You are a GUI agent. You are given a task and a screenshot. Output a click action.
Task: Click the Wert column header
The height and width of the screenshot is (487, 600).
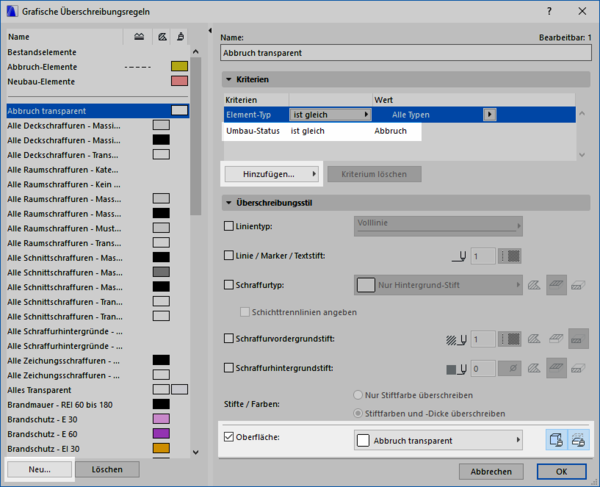coord(474,100)
